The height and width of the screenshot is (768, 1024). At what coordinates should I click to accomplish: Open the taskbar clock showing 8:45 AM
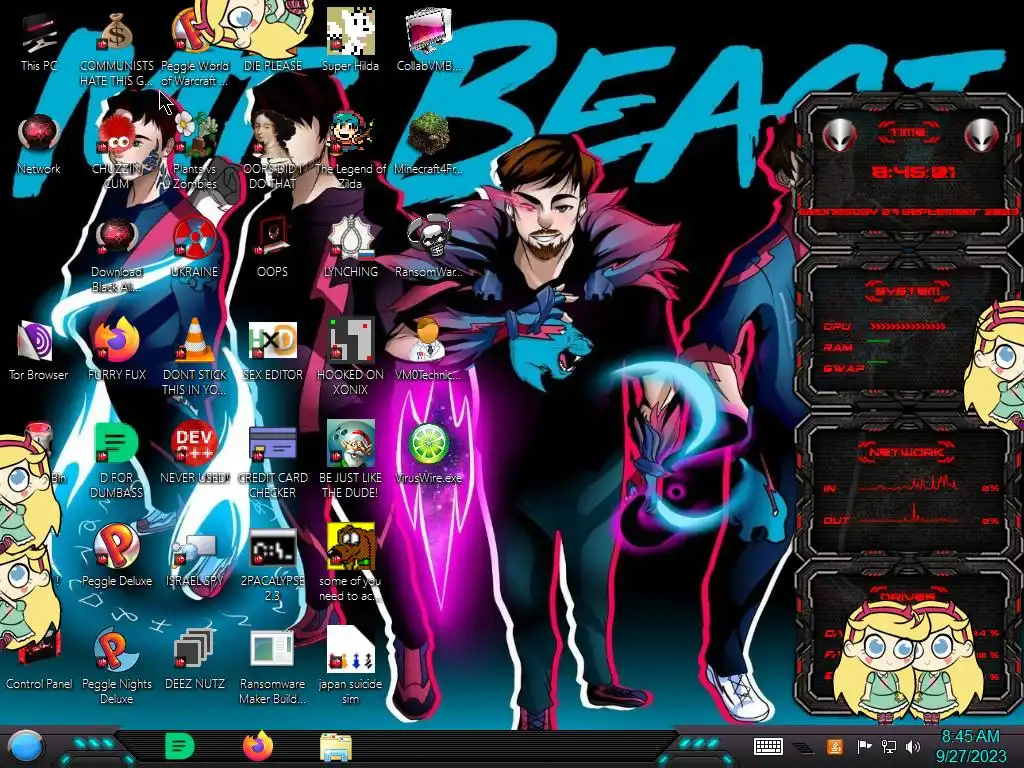click(x=970, y=746)
